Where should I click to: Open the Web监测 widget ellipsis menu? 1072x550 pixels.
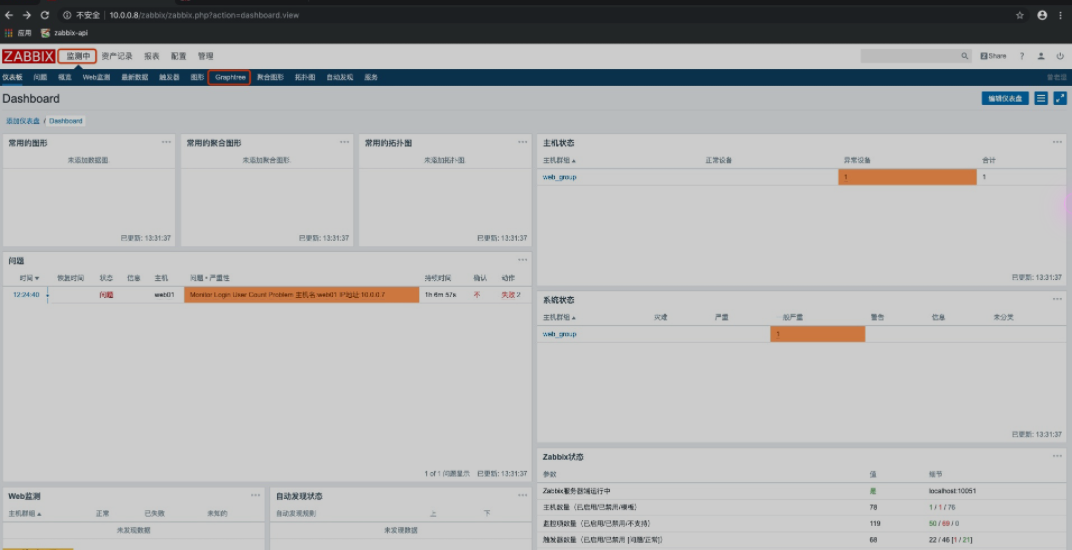pos(255,495)
